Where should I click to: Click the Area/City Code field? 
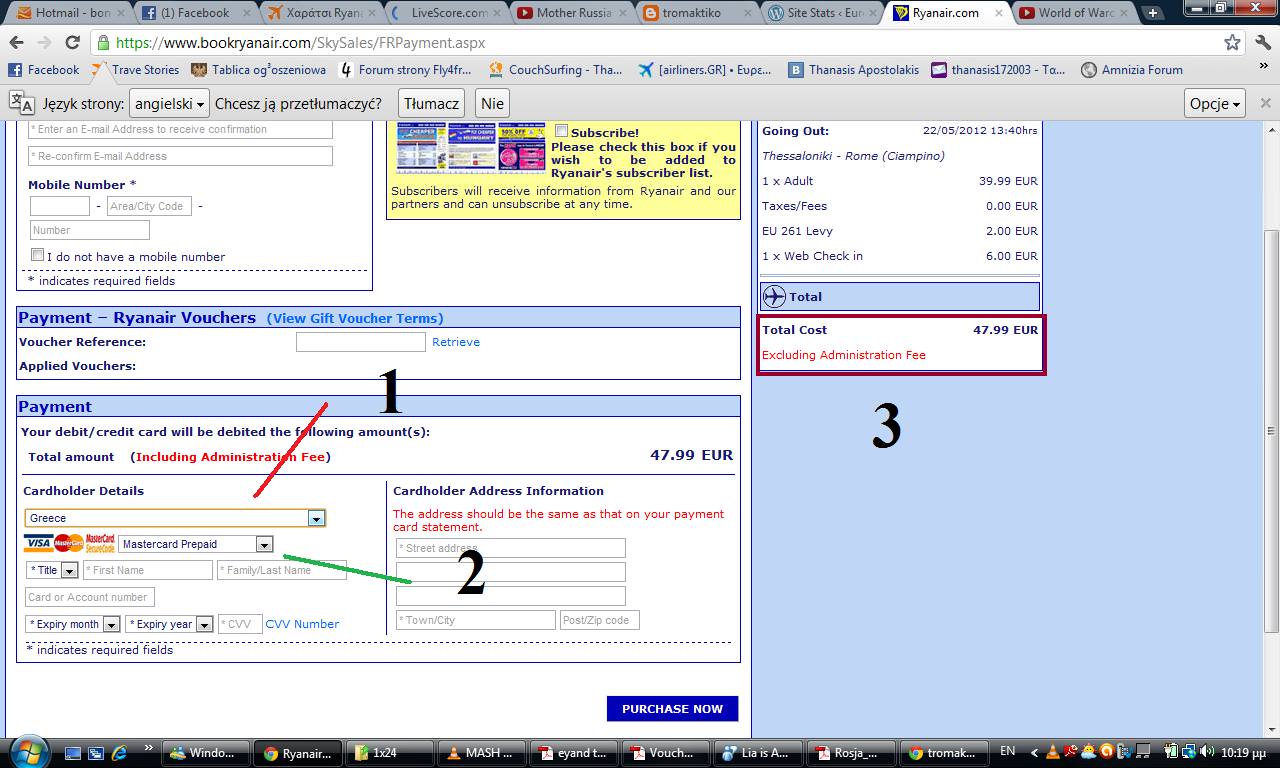tap(150, 206)
